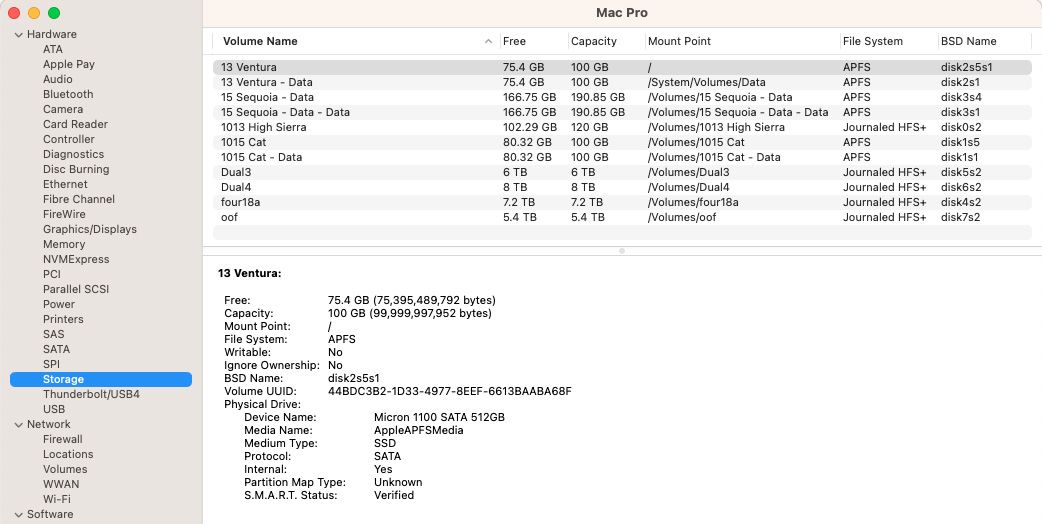This screenshot has width=1042, height=524.
Task: Select Locations under Network
Action: coord(68,454)
